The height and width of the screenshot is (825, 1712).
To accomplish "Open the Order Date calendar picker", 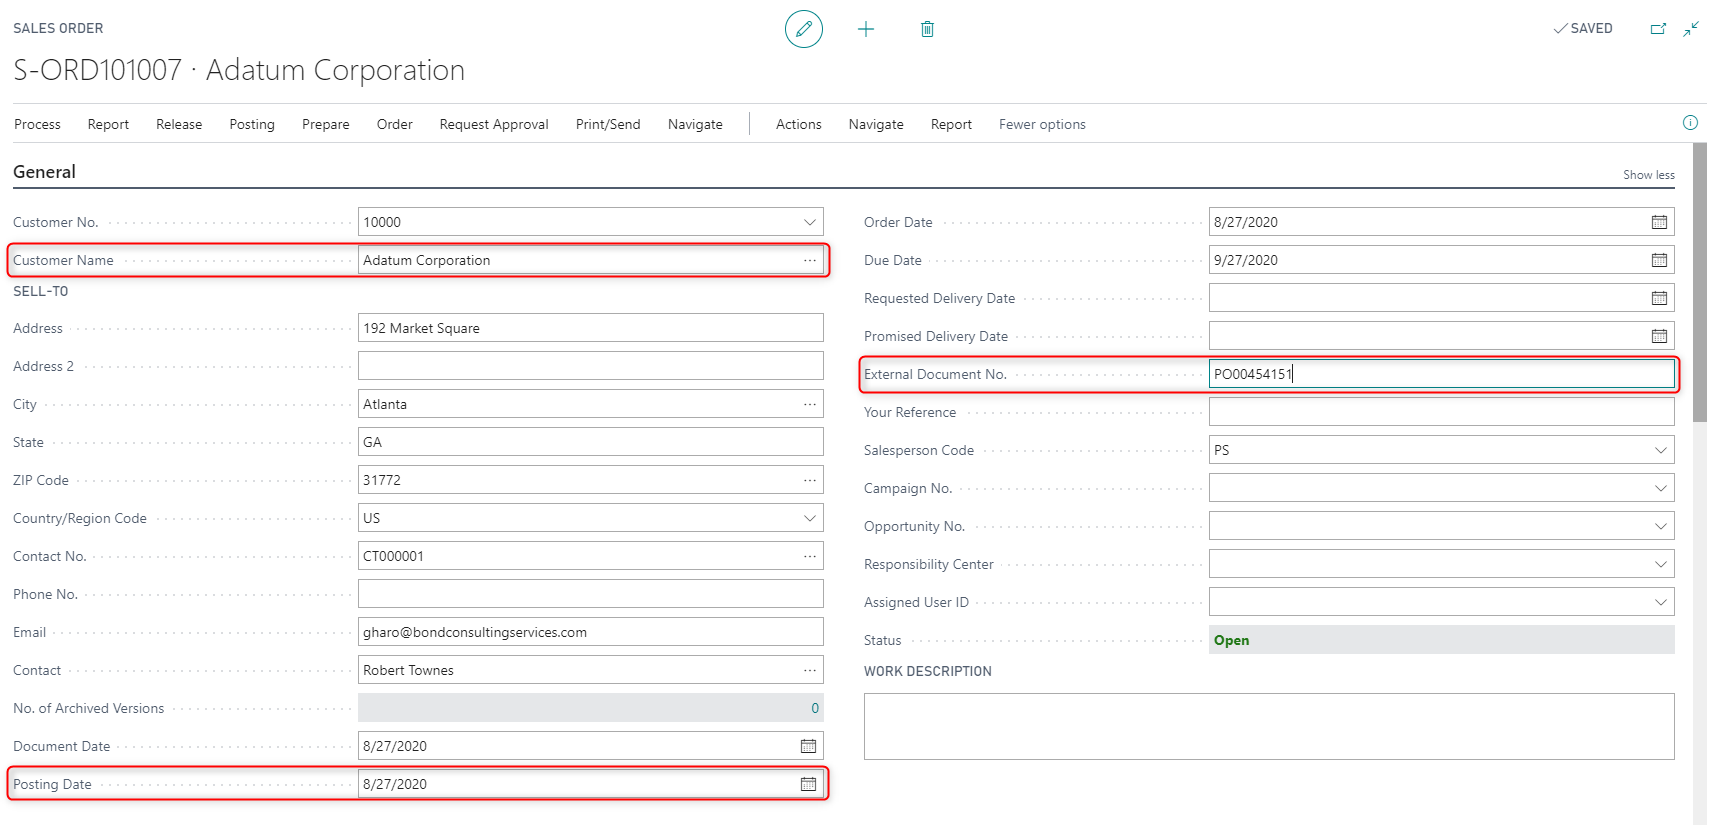I will point(1659,222).
